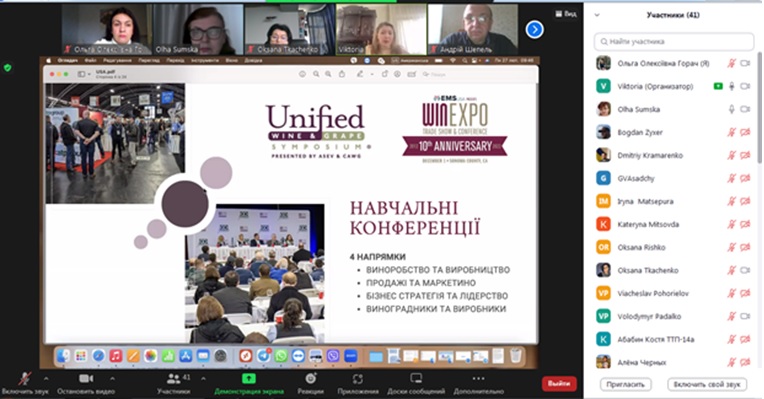
Task: Toggle Stop Video (Остановить видео) camera
Action: (86, 379)
